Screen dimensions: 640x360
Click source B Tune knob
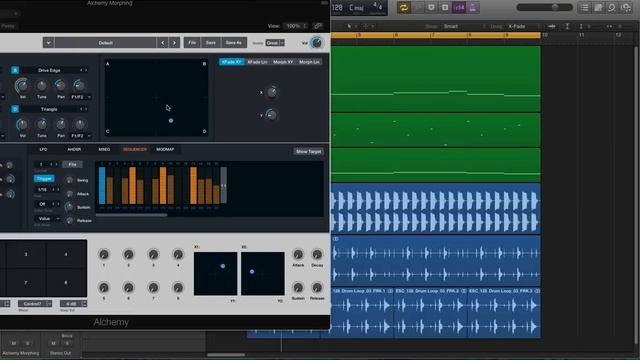(42, 85)
